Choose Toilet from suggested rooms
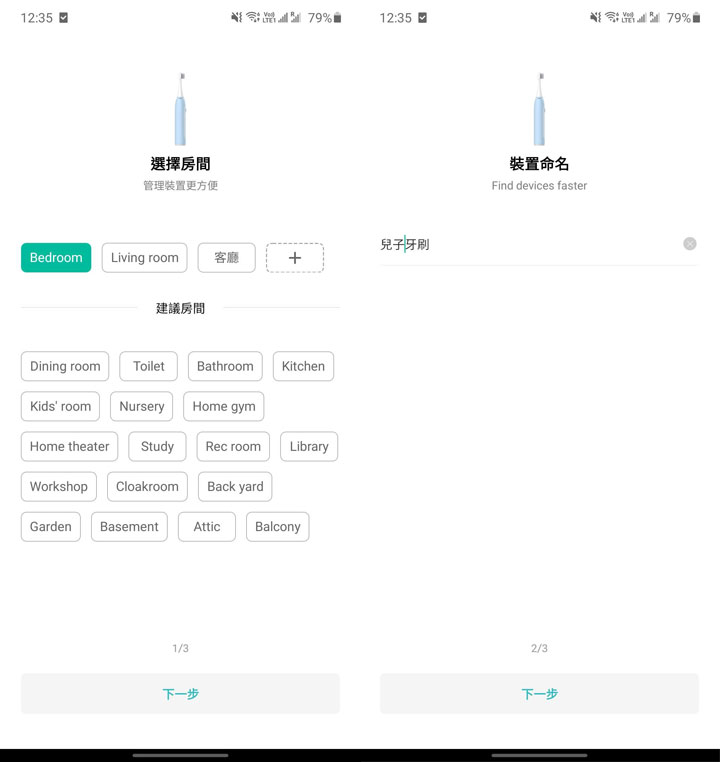The image size is (720, 762). point(149,367)
